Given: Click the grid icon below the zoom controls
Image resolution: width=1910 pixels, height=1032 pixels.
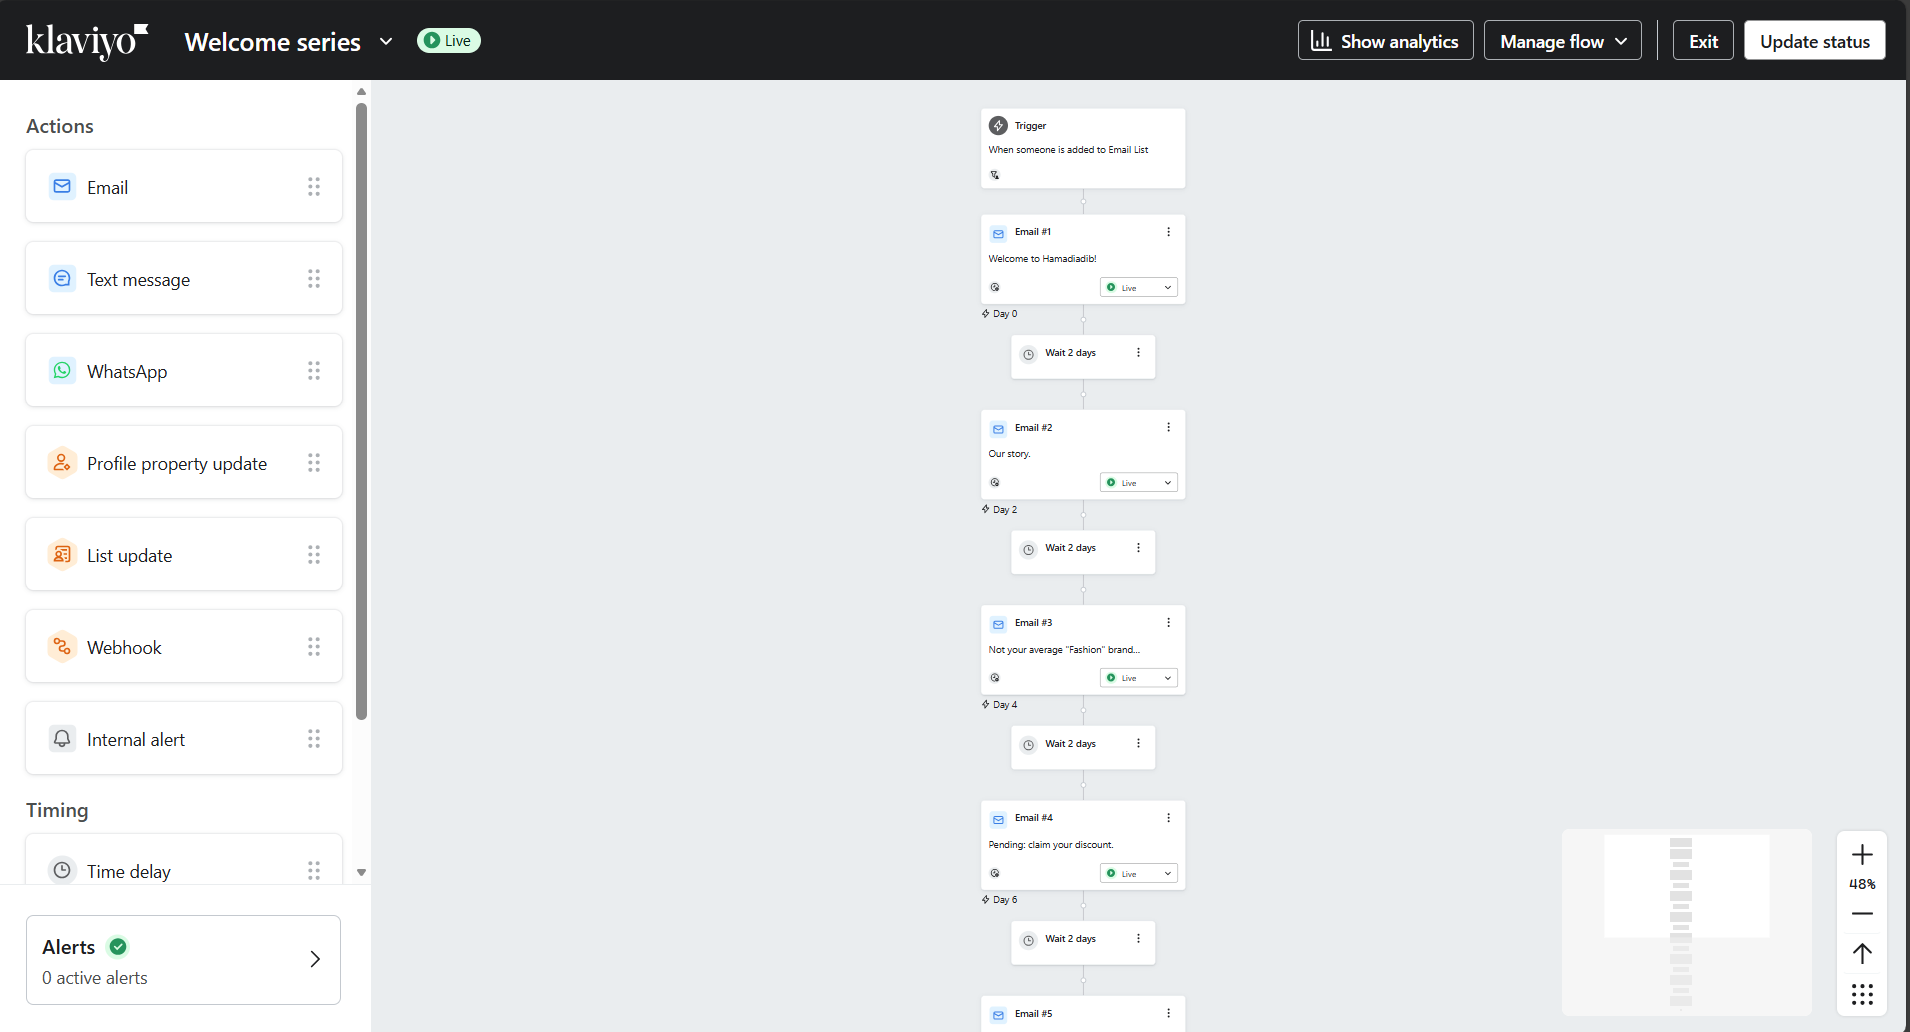Looking at the screenshot, I should (1862, 993).
